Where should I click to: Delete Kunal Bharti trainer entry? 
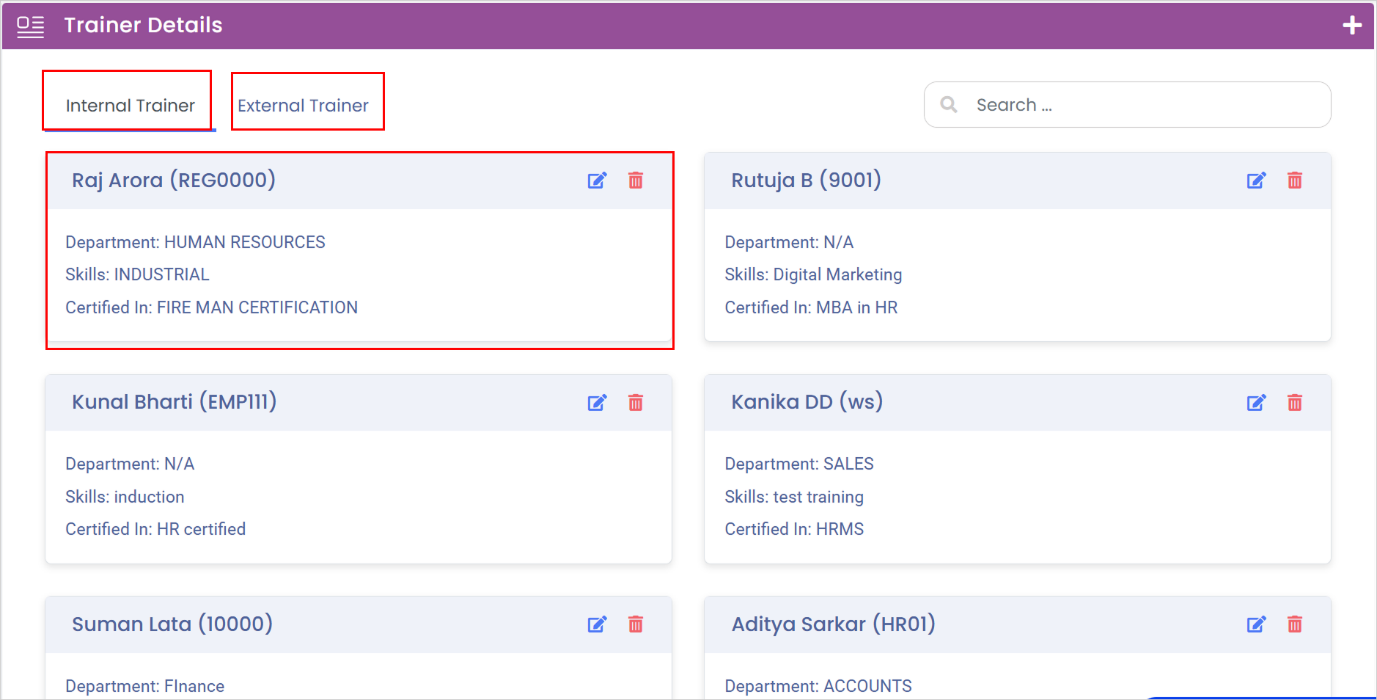[635, 402]
